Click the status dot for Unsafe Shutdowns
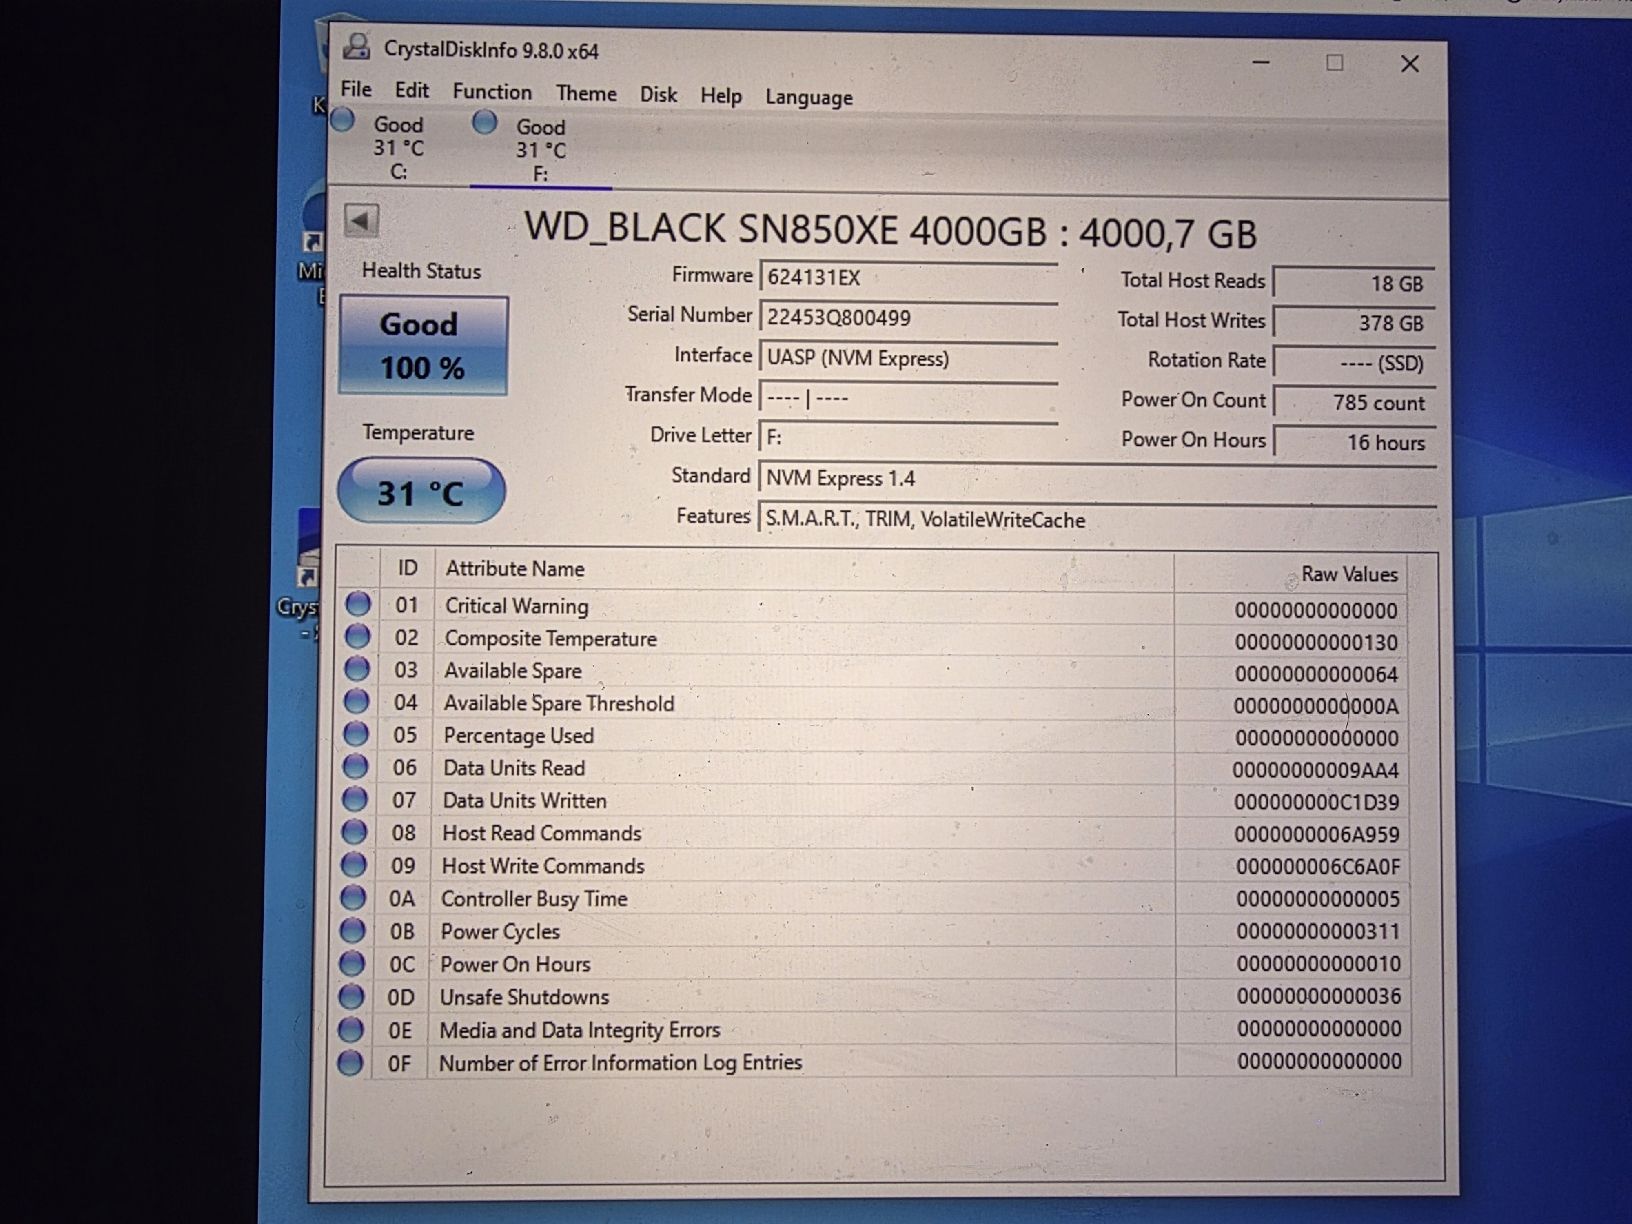1632x1224 pixels. click(x=351, y=997)
